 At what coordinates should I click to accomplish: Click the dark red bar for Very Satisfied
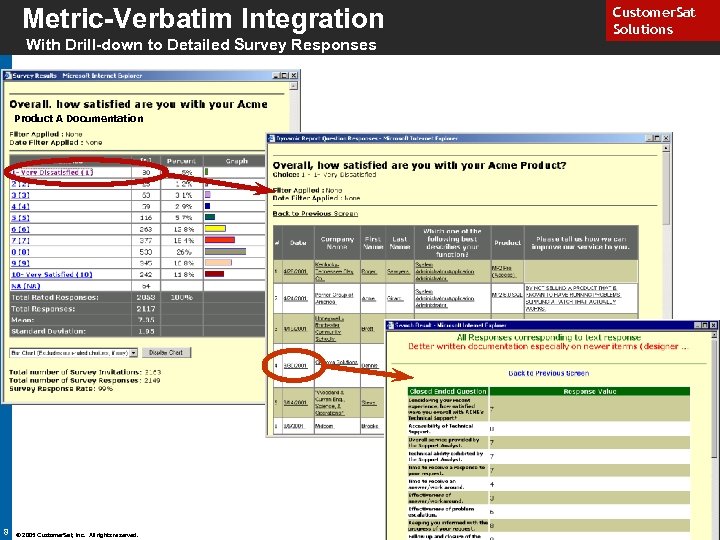click(x=214, y=274)
